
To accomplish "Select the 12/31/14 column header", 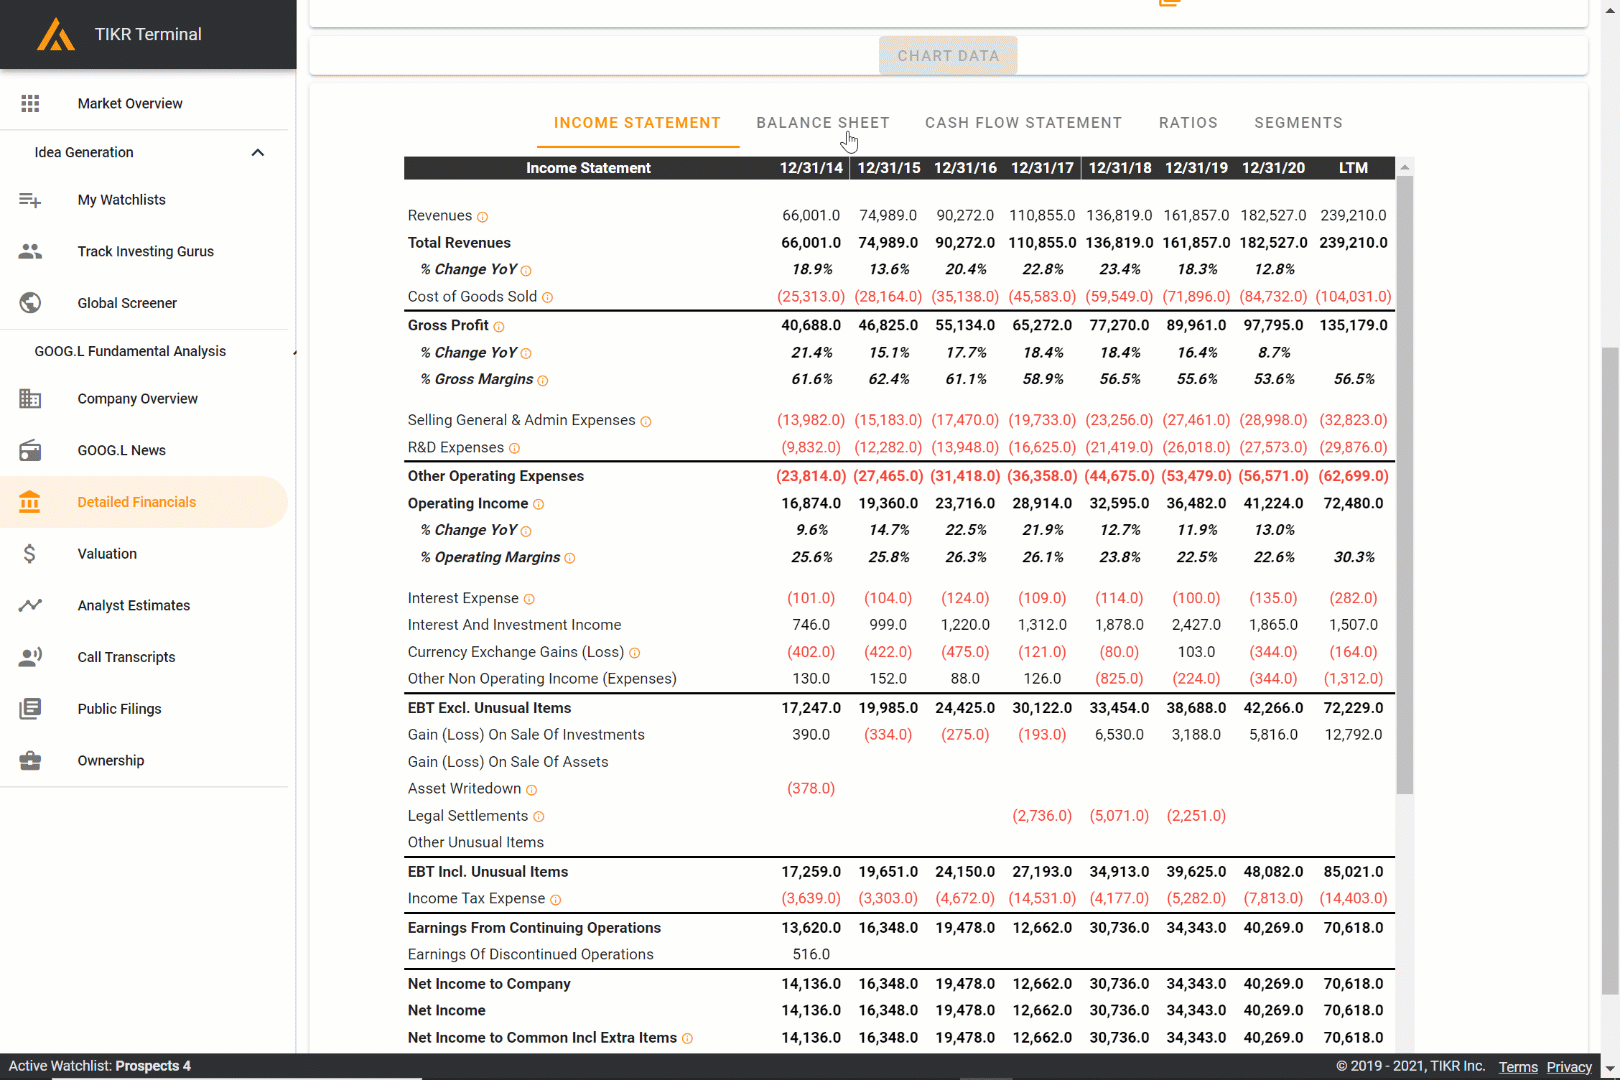I will tap(811, 168).
